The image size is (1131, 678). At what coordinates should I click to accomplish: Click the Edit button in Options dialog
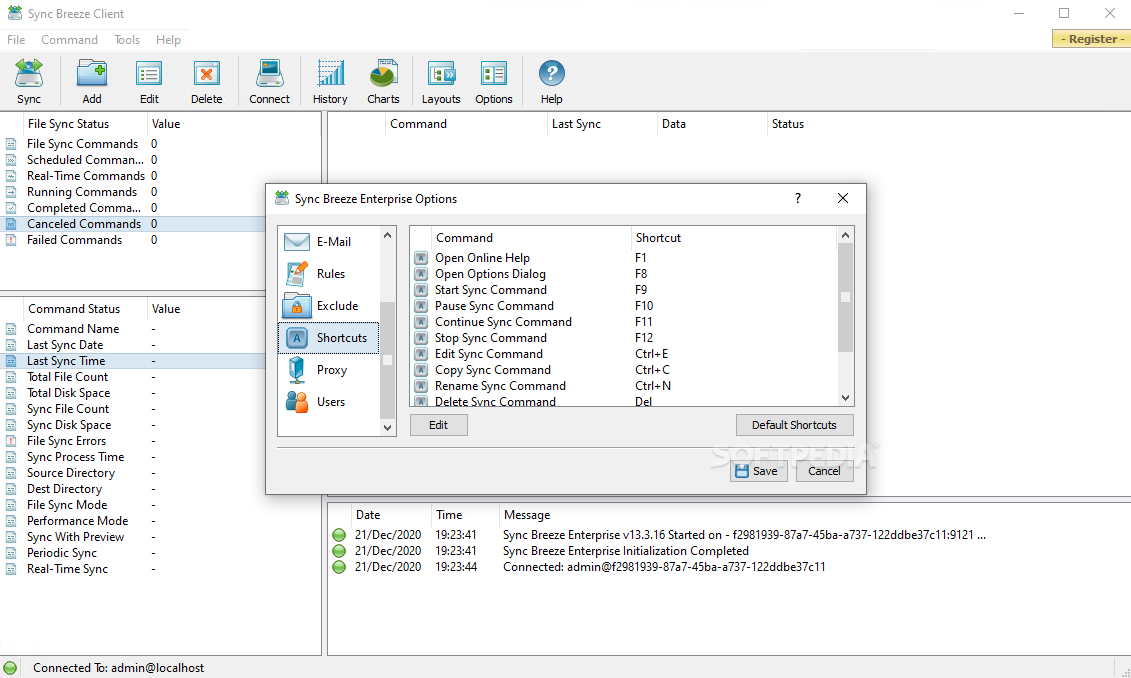click(x=439, y=425)
